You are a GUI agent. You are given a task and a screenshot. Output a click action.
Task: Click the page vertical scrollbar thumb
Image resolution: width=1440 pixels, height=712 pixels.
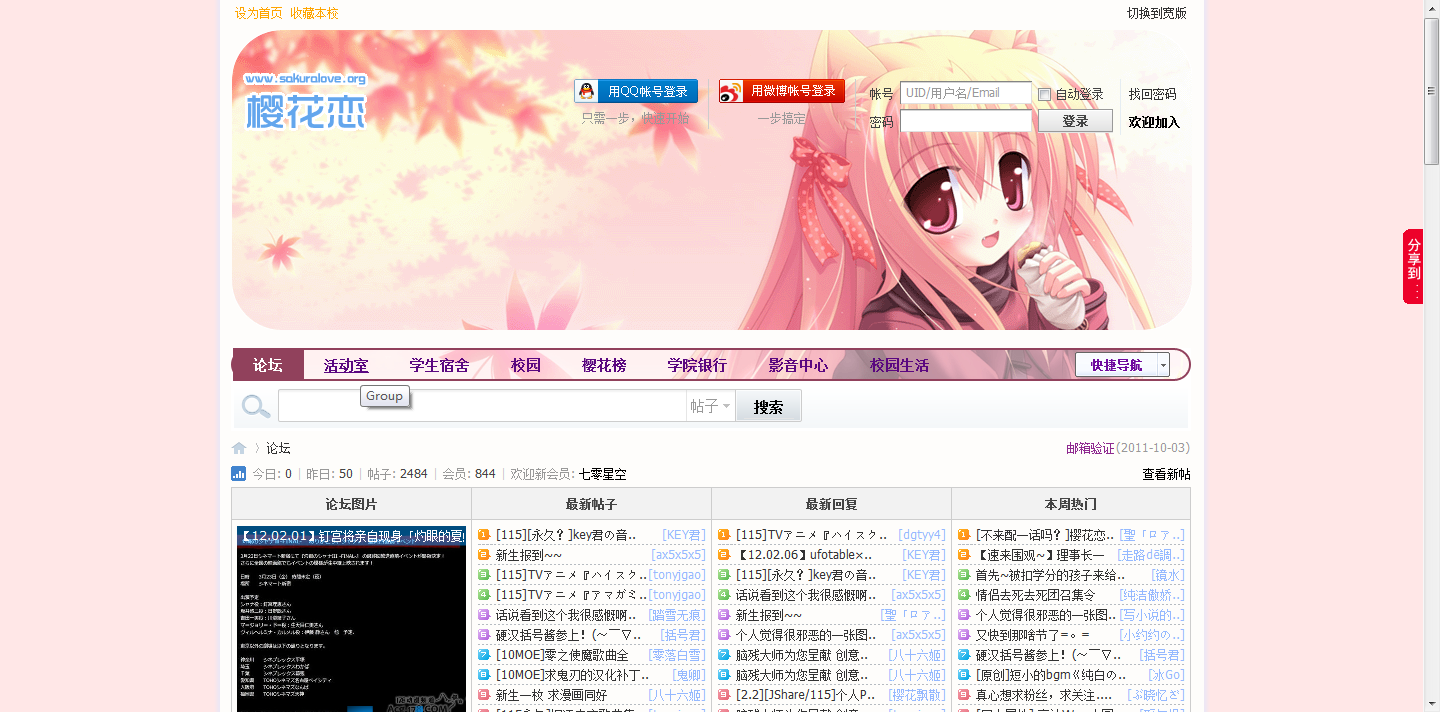coord(1432,91)
